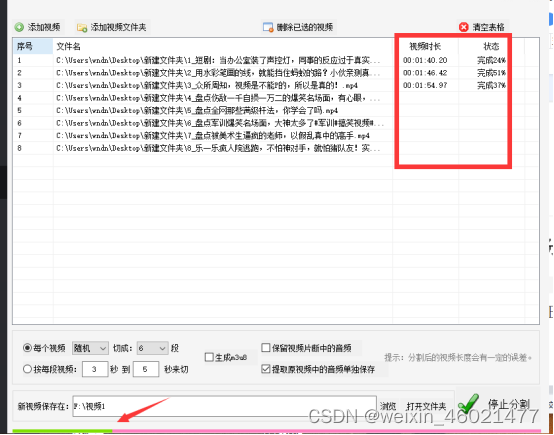Click the 添加视频文件夹 button label
Viewport: 554px width, 435px height.
(118, 27)
